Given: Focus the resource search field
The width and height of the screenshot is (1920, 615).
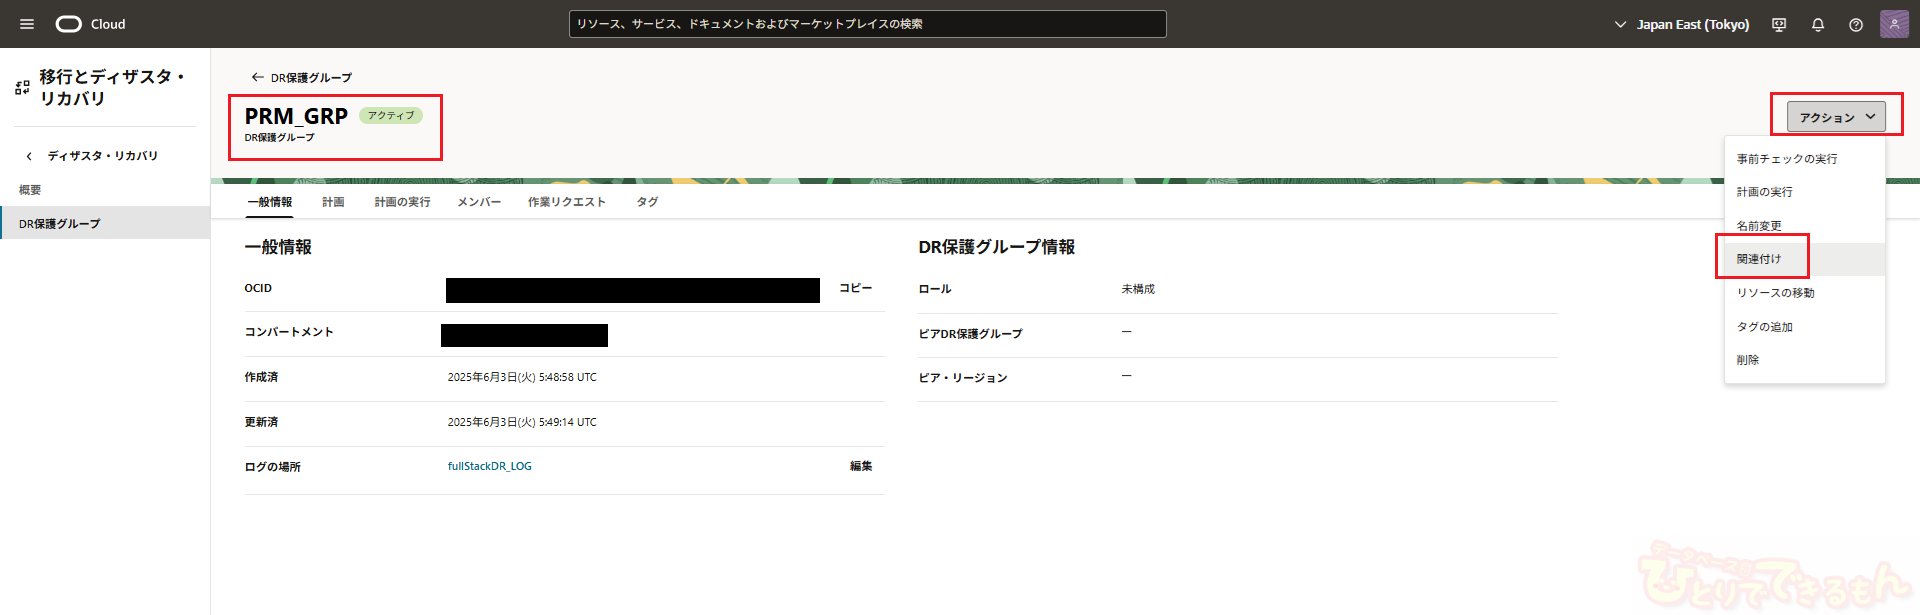Looking at the screenshot, I should point(867,24).
